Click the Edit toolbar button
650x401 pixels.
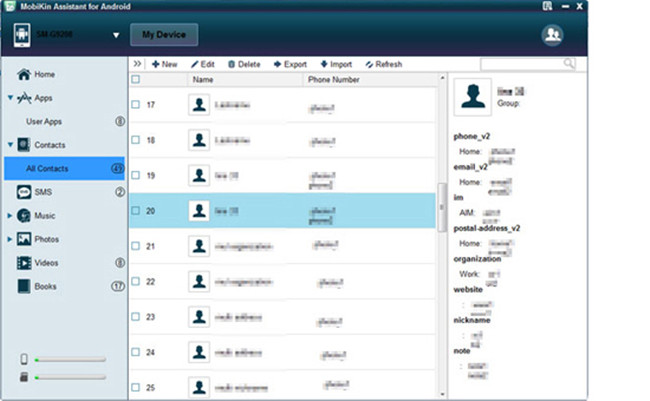coord(202,64)
